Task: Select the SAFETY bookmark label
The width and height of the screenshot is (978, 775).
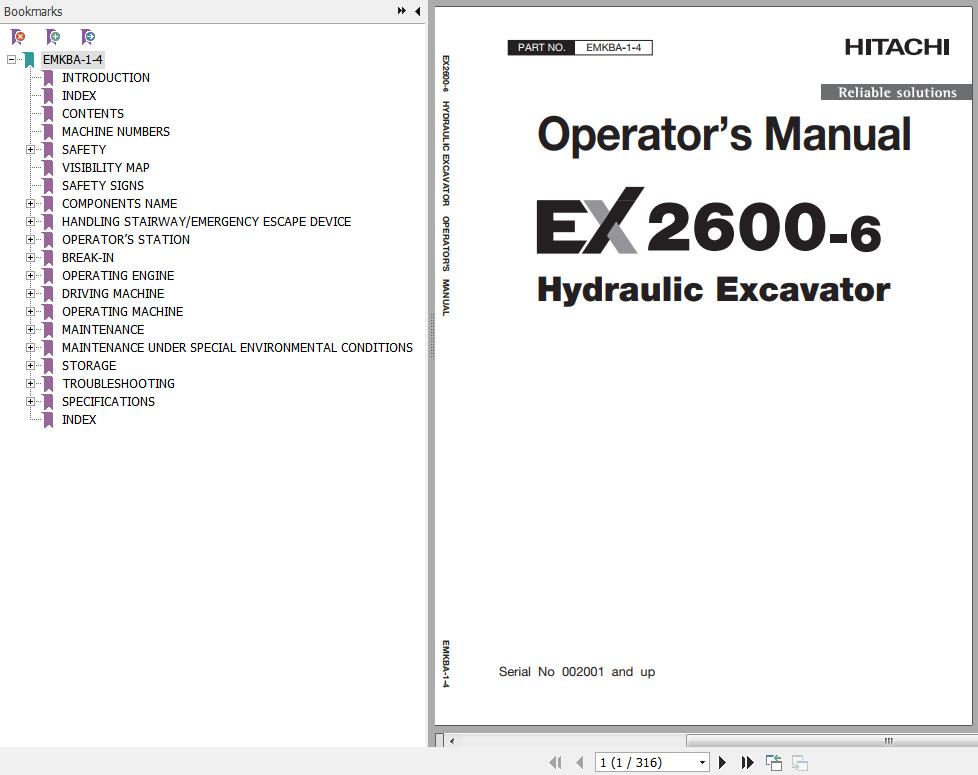Action: (x=84, y=150)
